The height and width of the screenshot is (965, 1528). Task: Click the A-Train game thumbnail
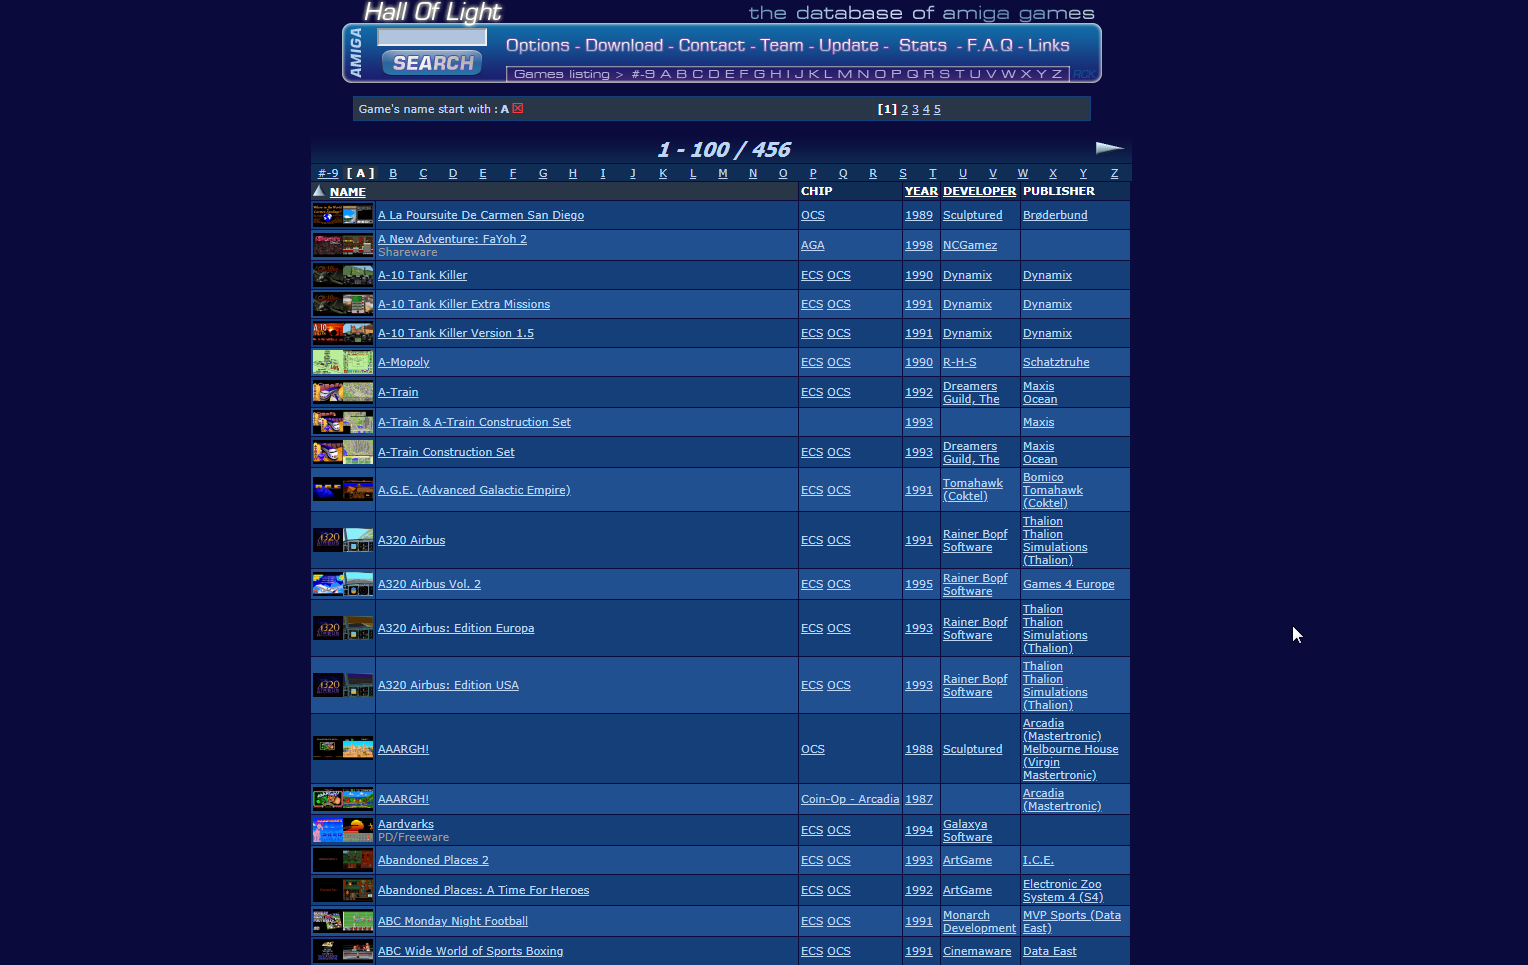[x=343, y=392]
